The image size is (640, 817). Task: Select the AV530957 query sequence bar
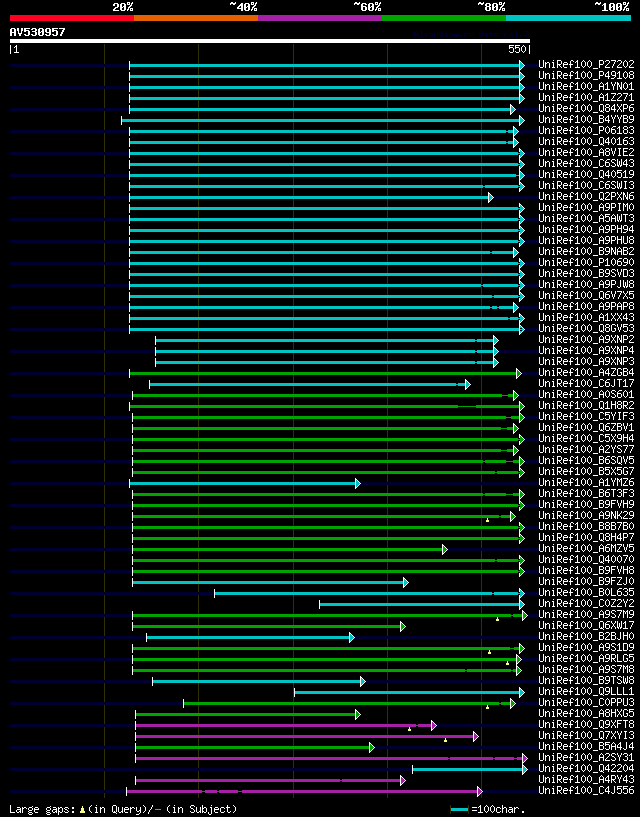tap(270, 41)
